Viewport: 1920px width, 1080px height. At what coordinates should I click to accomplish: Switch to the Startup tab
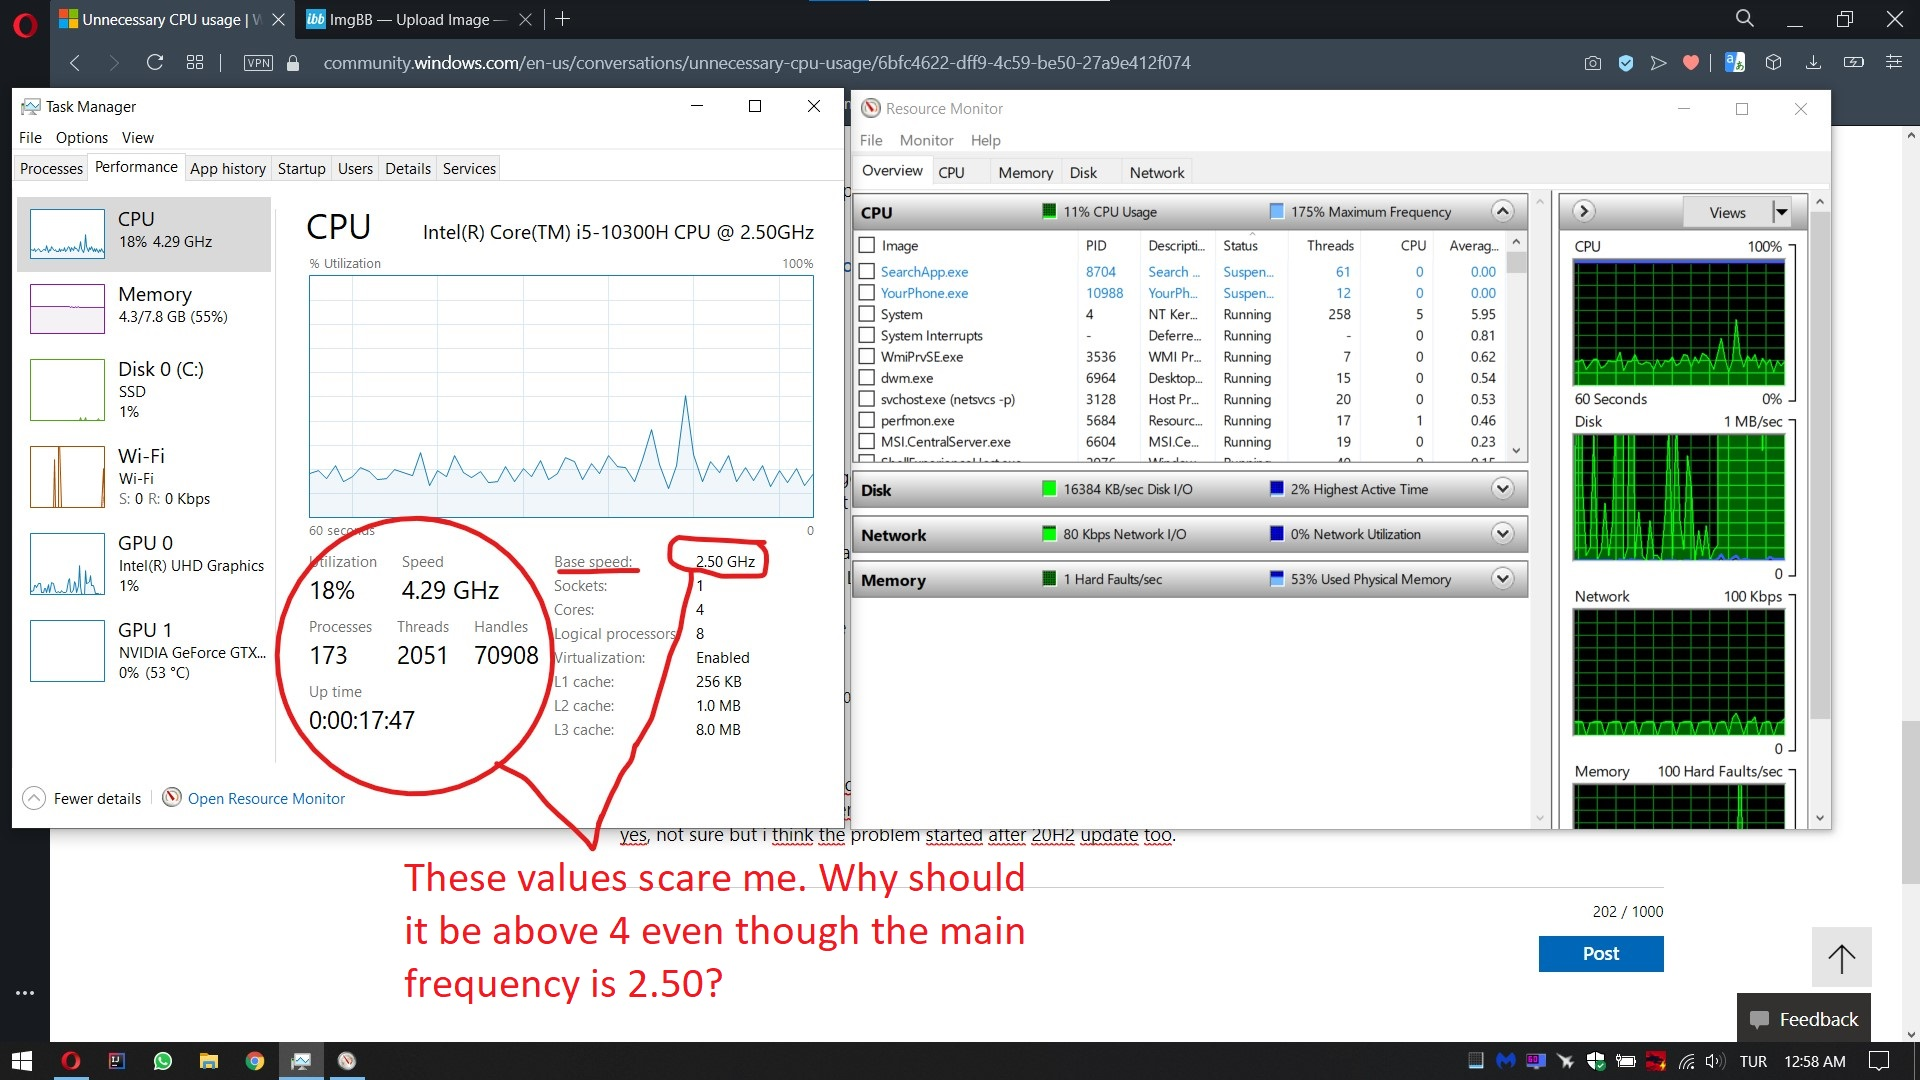302,168
